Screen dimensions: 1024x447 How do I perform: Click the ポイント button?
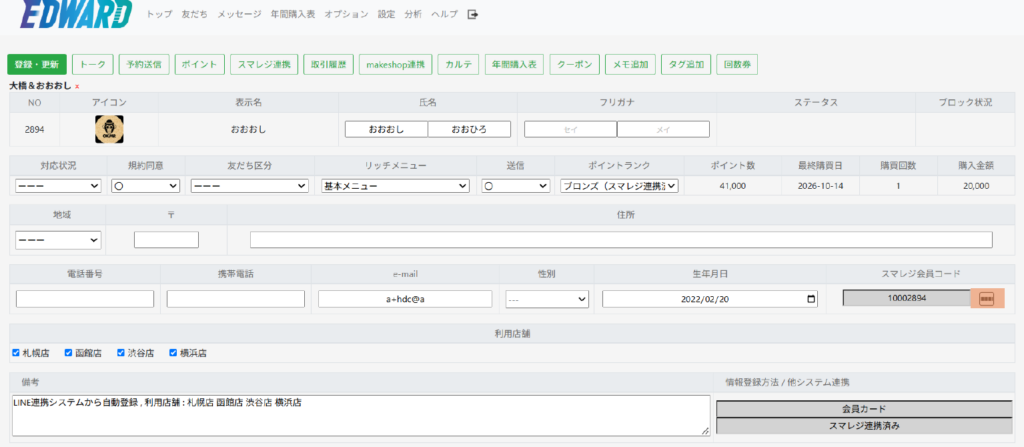(200, 64)
